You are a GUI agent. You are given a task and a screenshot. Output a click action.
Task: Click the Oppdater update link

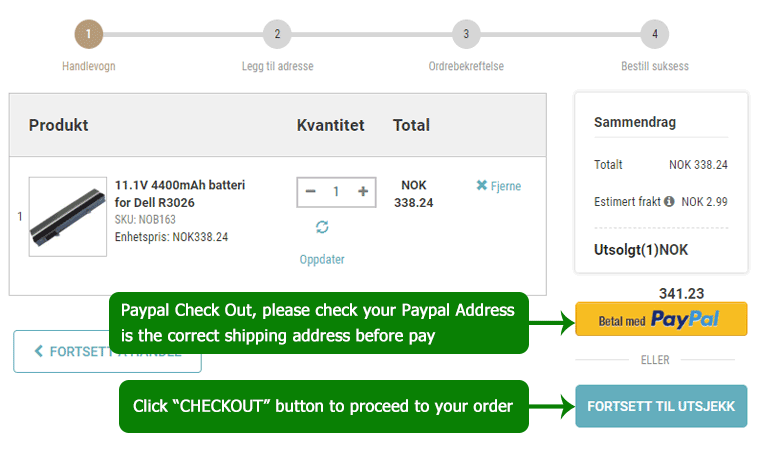(322, 259)
